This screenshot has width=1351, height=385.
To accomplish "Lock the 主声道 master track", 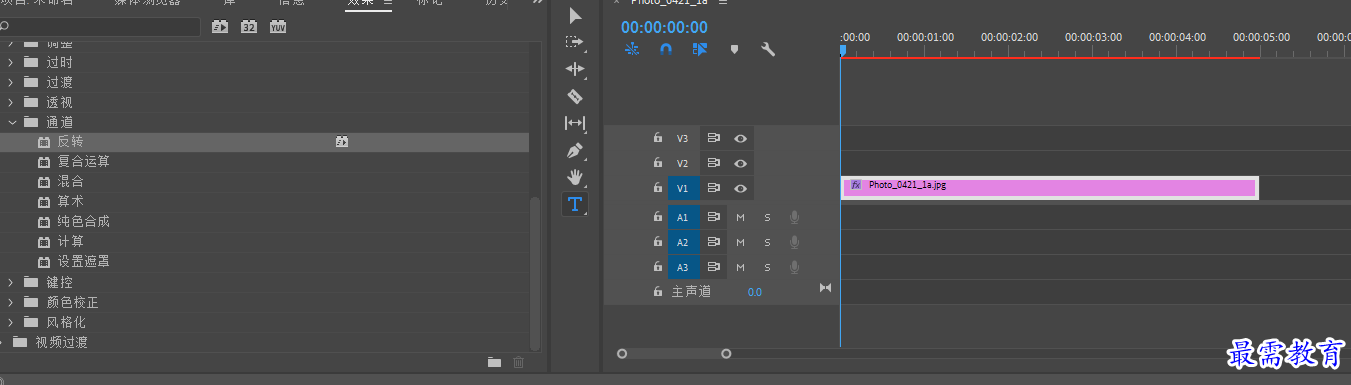I will 657,292.
